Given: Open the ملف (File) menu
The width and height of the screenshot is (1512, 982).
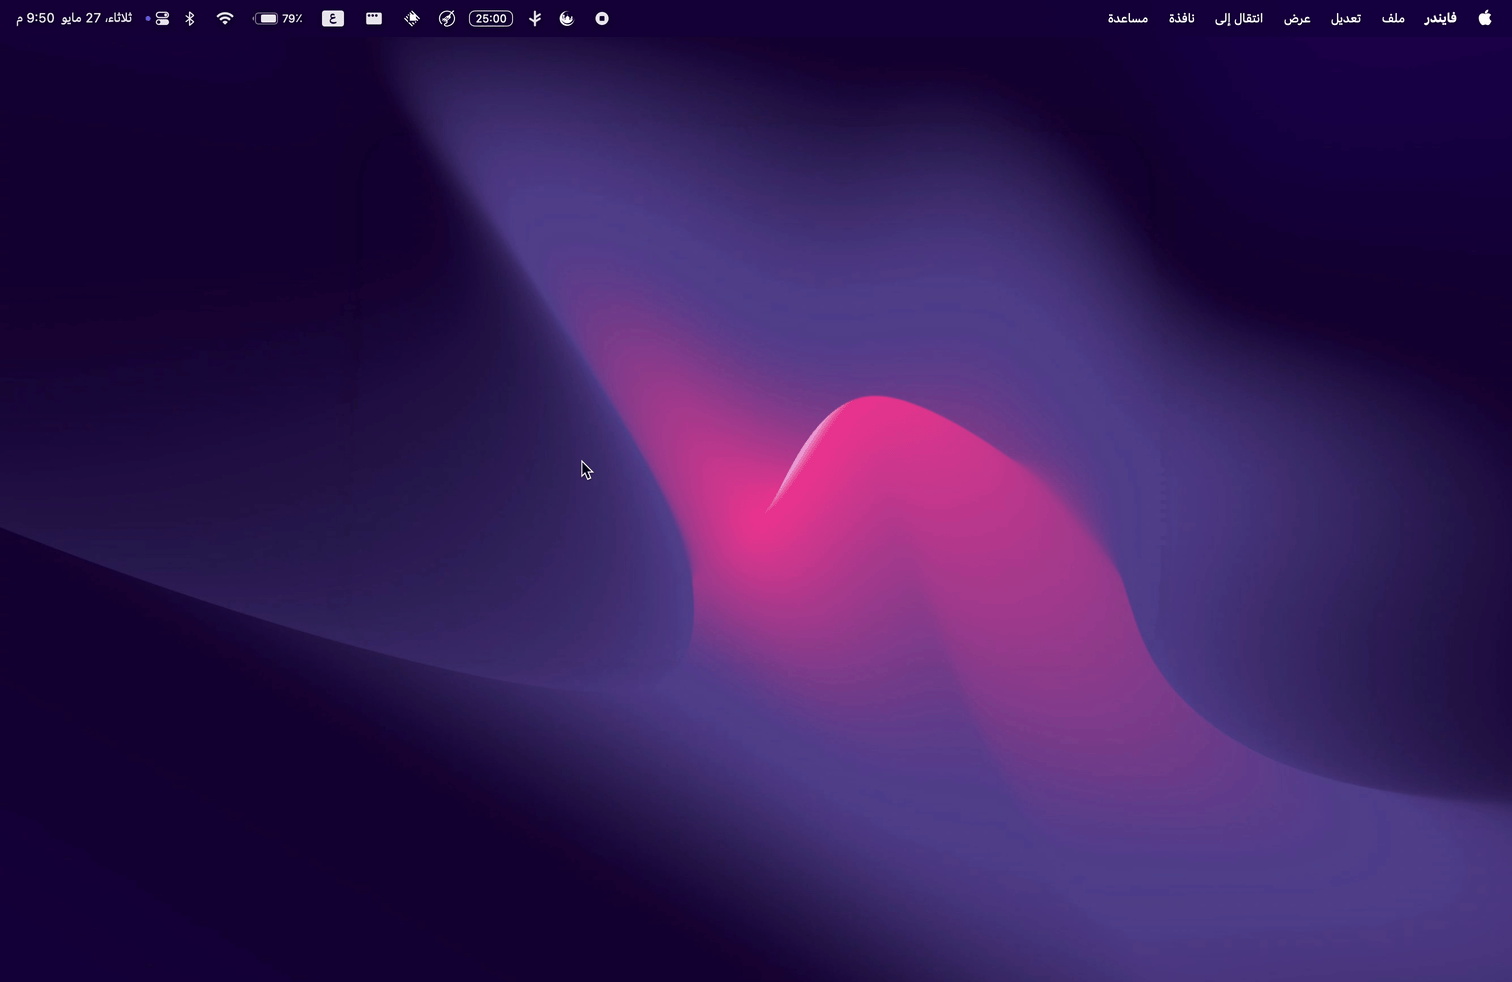Looking at the screenshot, I should (1393, 18).
